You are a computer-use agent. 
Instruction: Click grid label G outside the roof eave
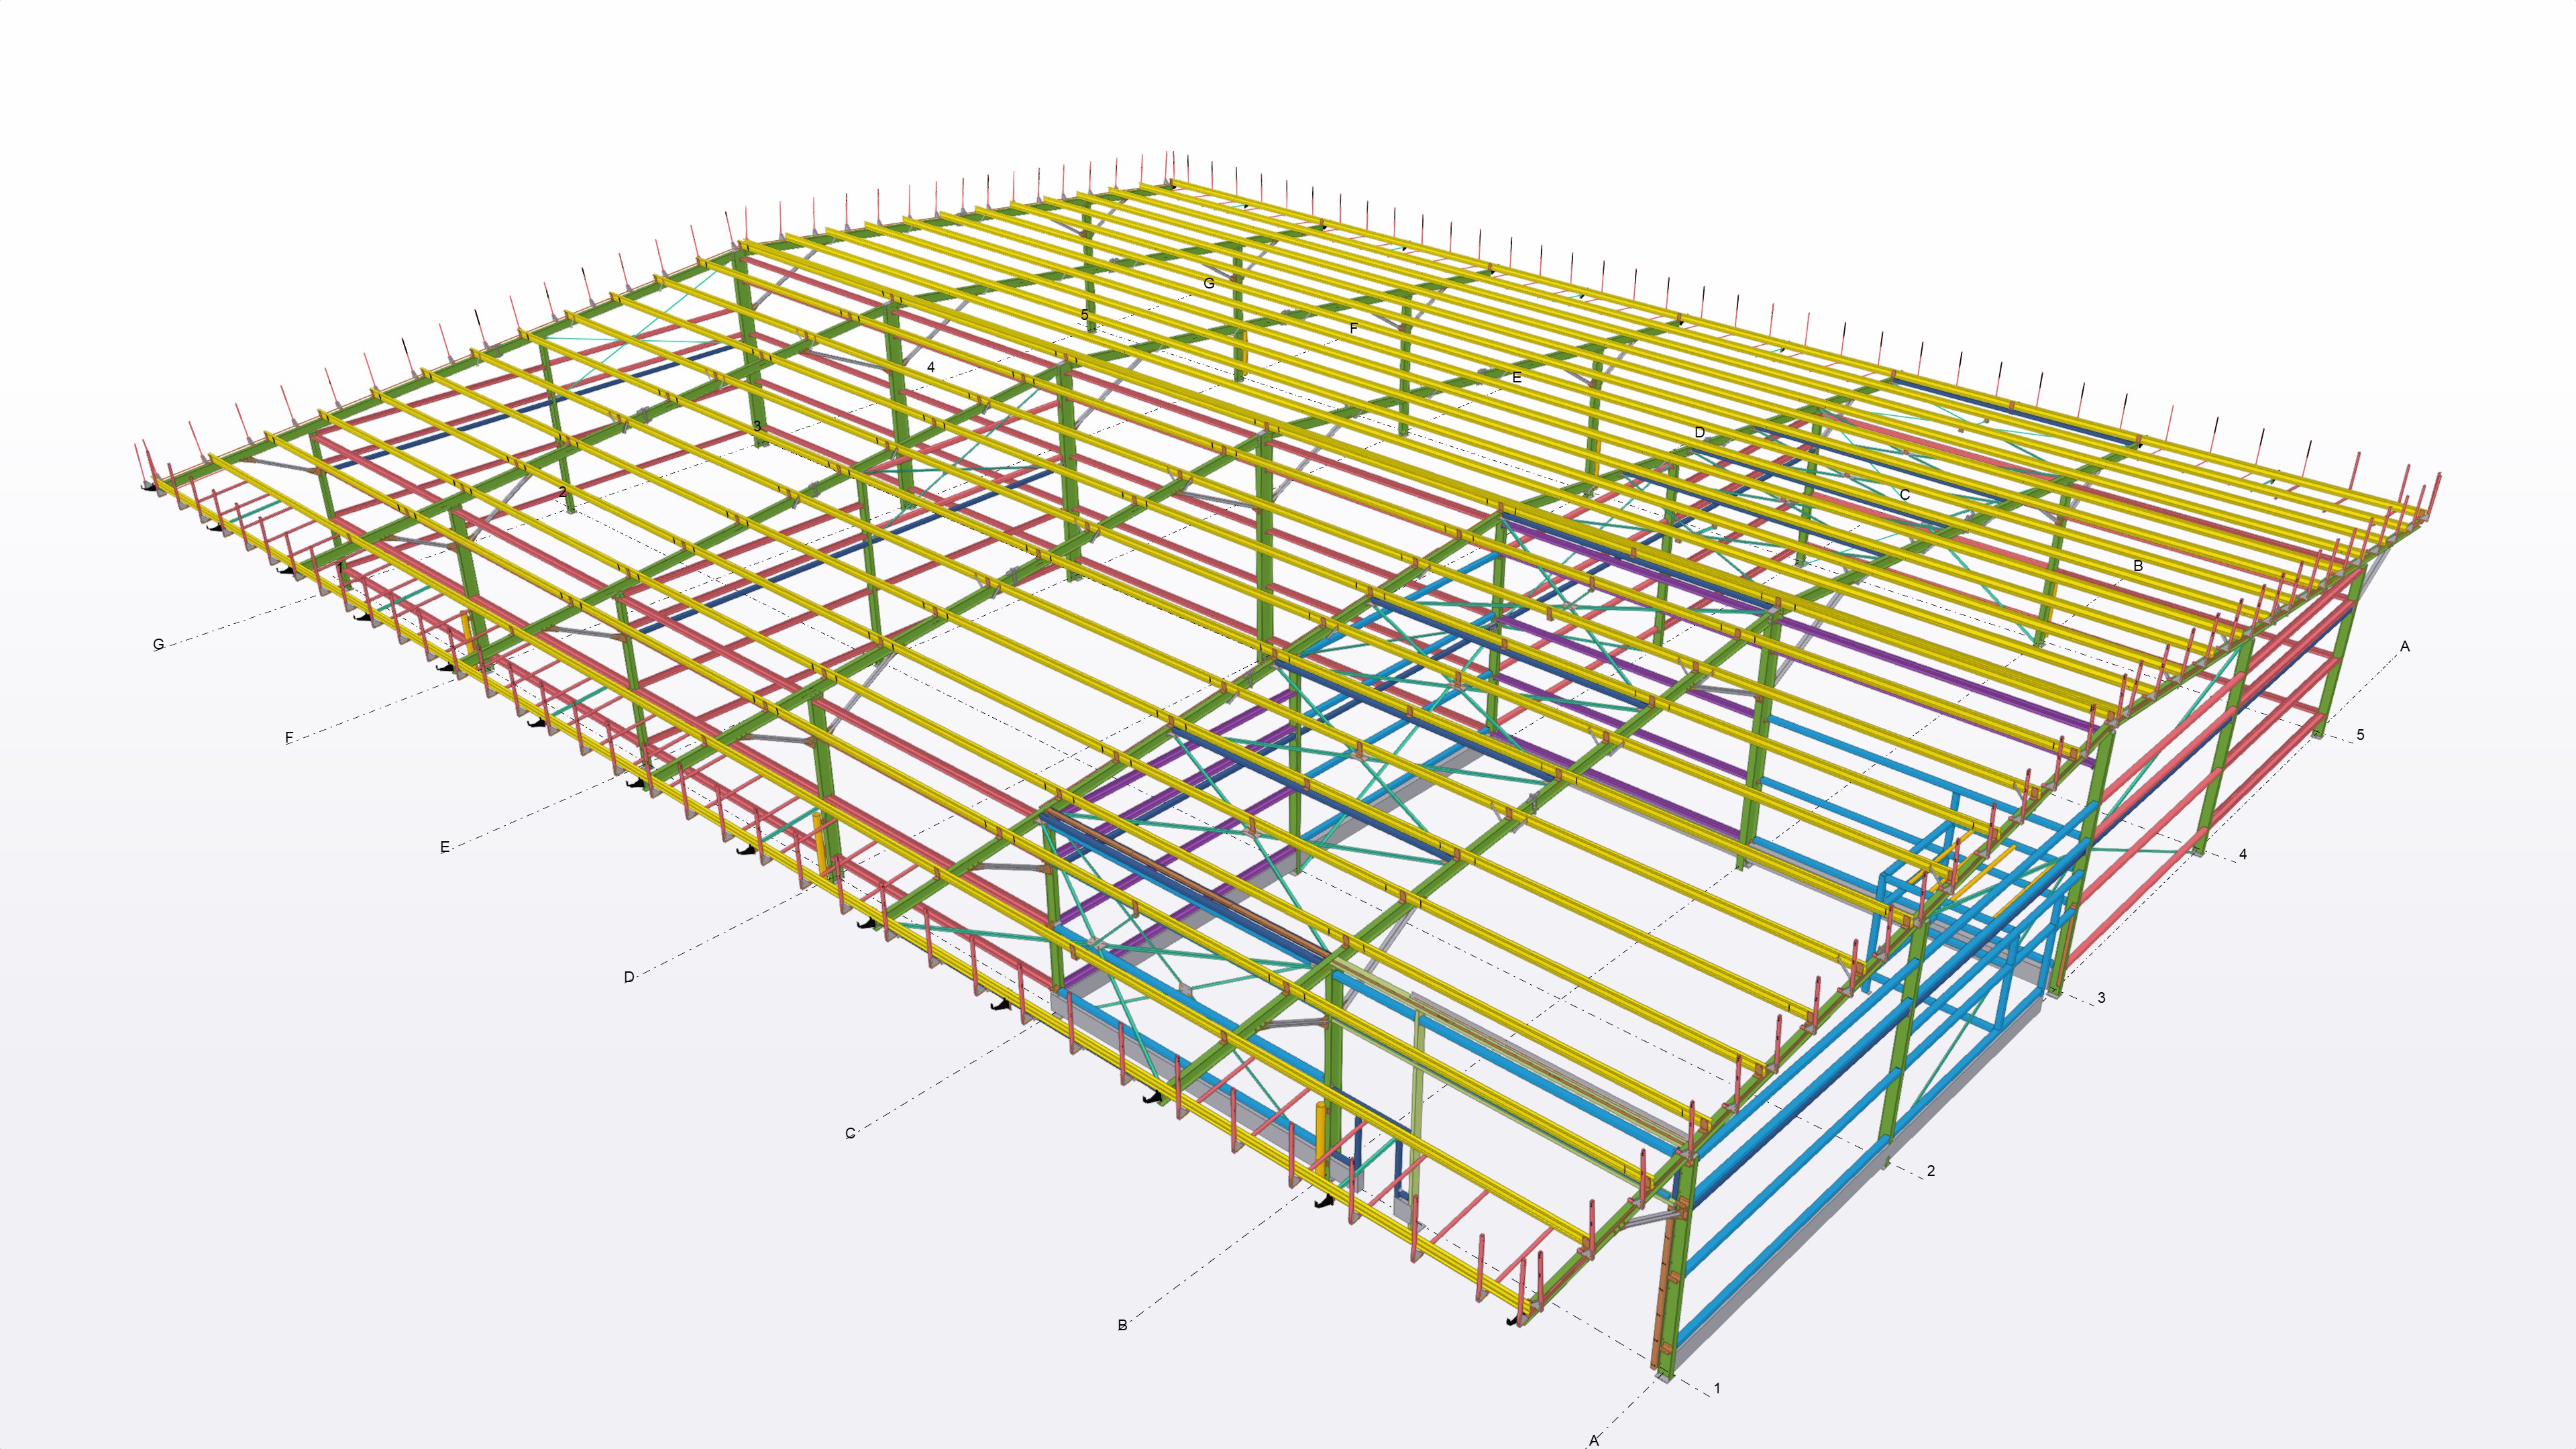pyautogui.click(x=158, y=645)
